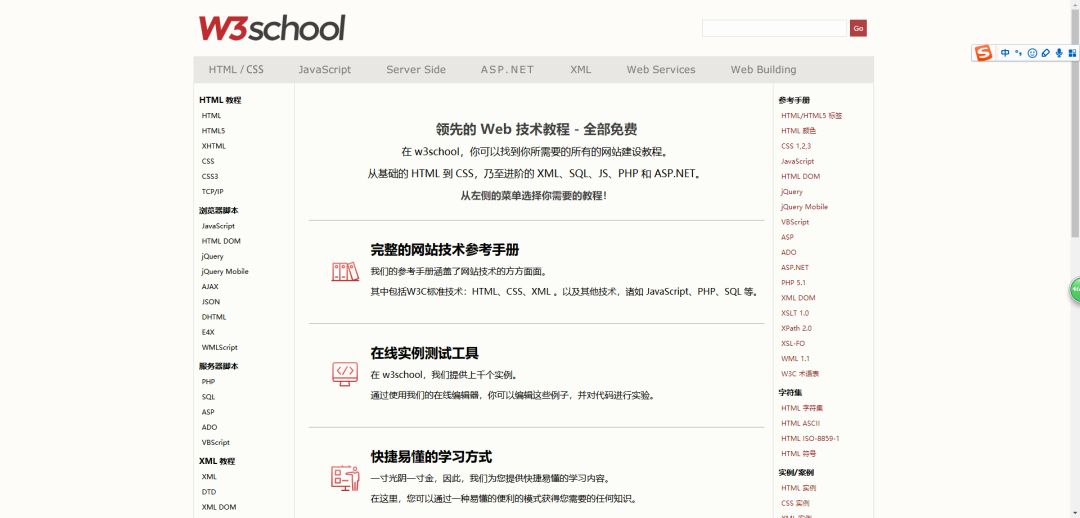Open HTML/HTML5 标签 reference link

pos(811,116)
